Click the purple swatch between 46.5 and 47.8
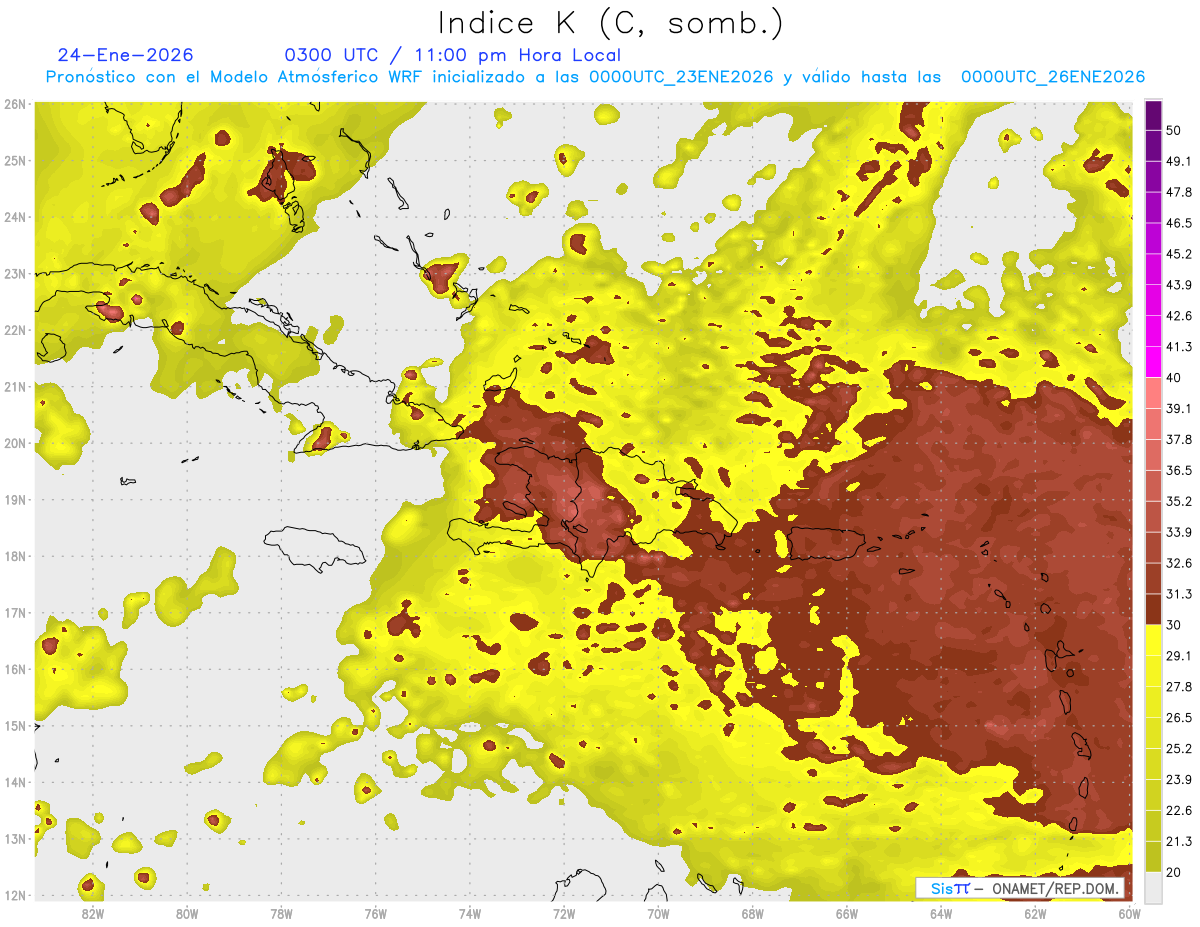1200x927 pixels. pyautogui.click(x=1154, y=207)
